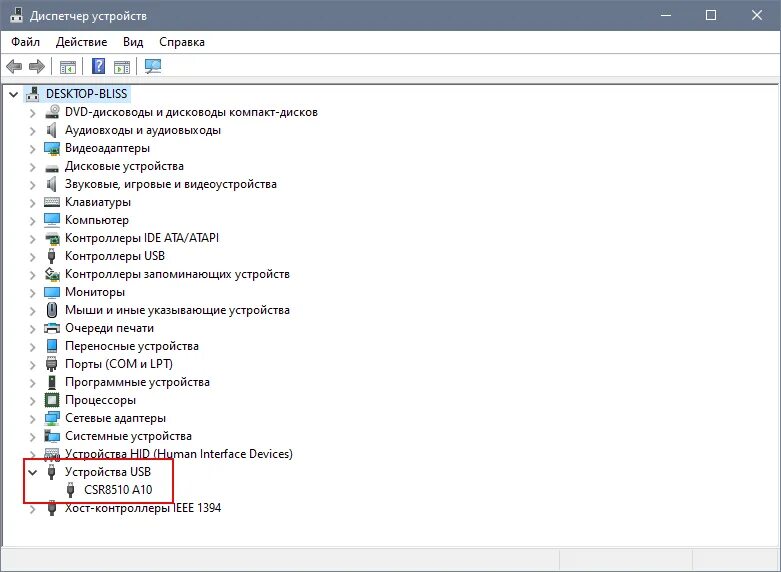Screen dimensions: 781x572
Task: Select Контроллеры IDE ATA/ATAPI label
Action: click(x=142, y=238)
